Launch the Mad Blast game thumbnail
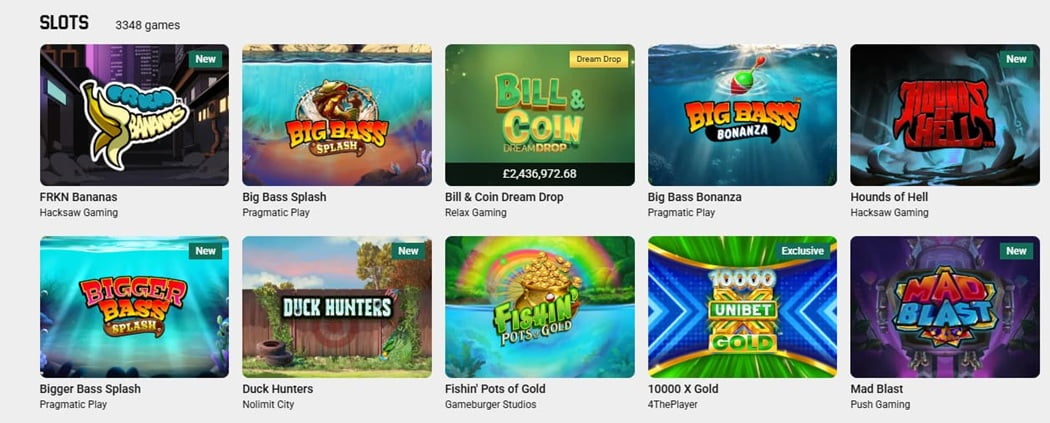Image resolution: width=1050 pixels, height=423 pixels. click(x=945, y=307)
